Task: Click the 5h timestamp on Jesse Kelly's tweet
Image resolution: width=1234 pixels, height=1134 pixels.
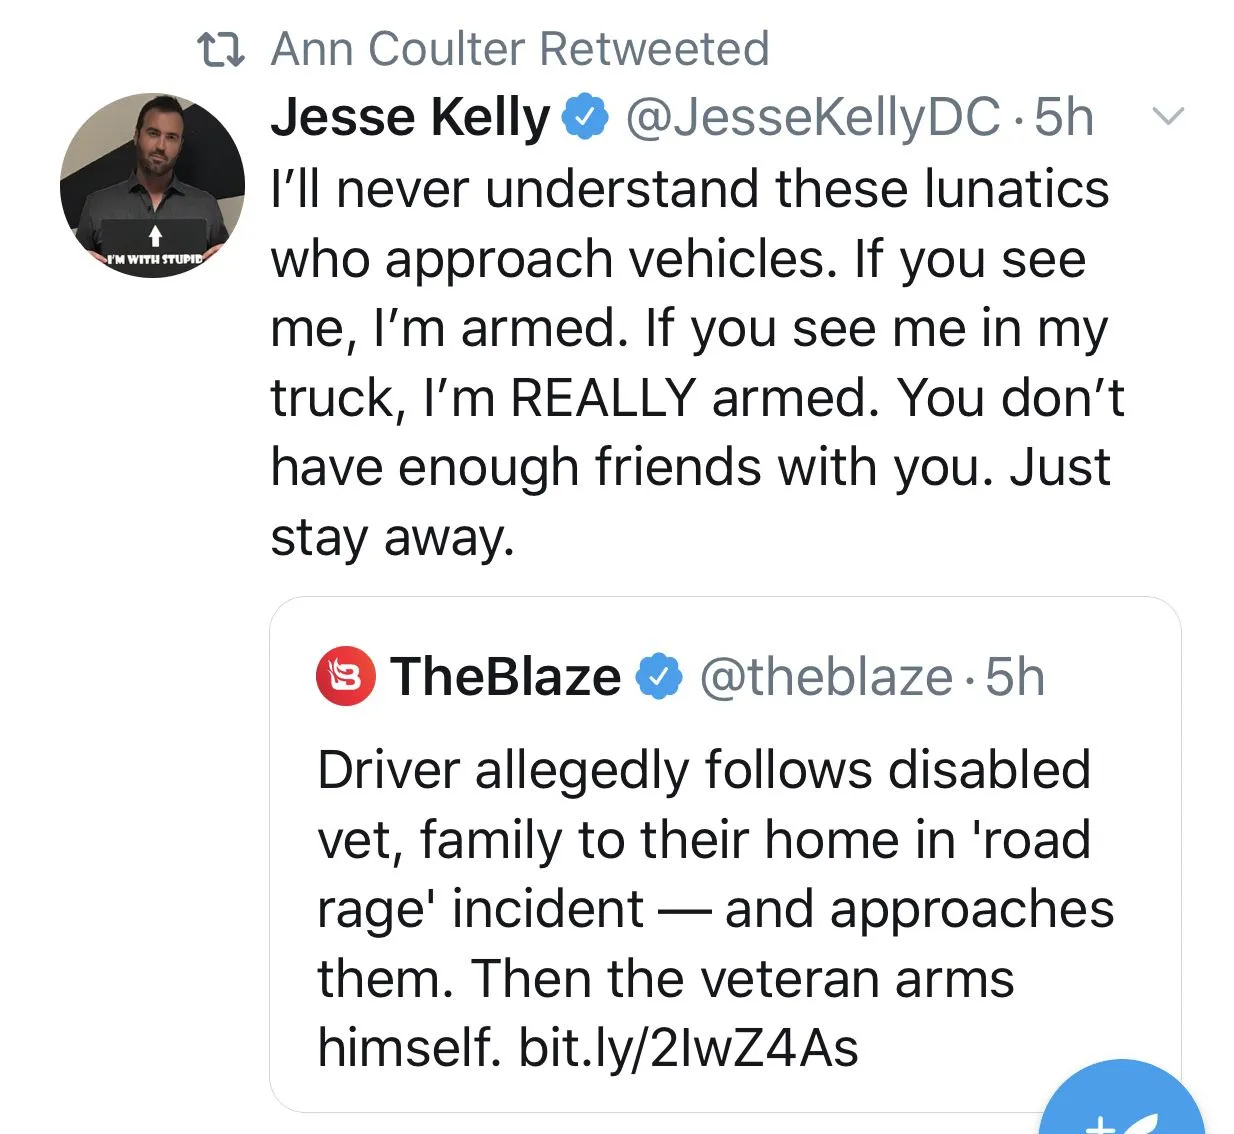Action: pos(1064,117)
